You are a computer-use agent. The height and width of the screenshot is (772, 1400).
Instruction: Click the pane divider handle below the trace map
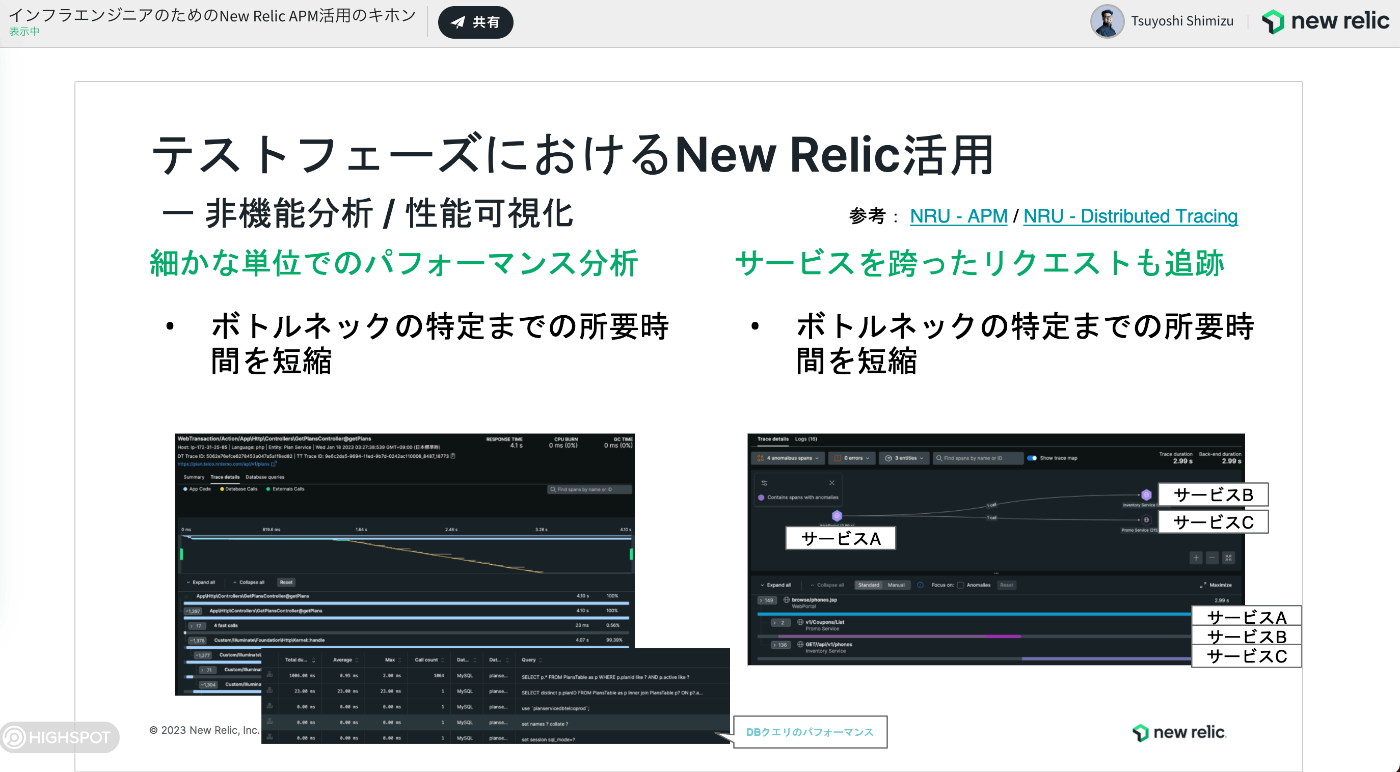(996, 573)
